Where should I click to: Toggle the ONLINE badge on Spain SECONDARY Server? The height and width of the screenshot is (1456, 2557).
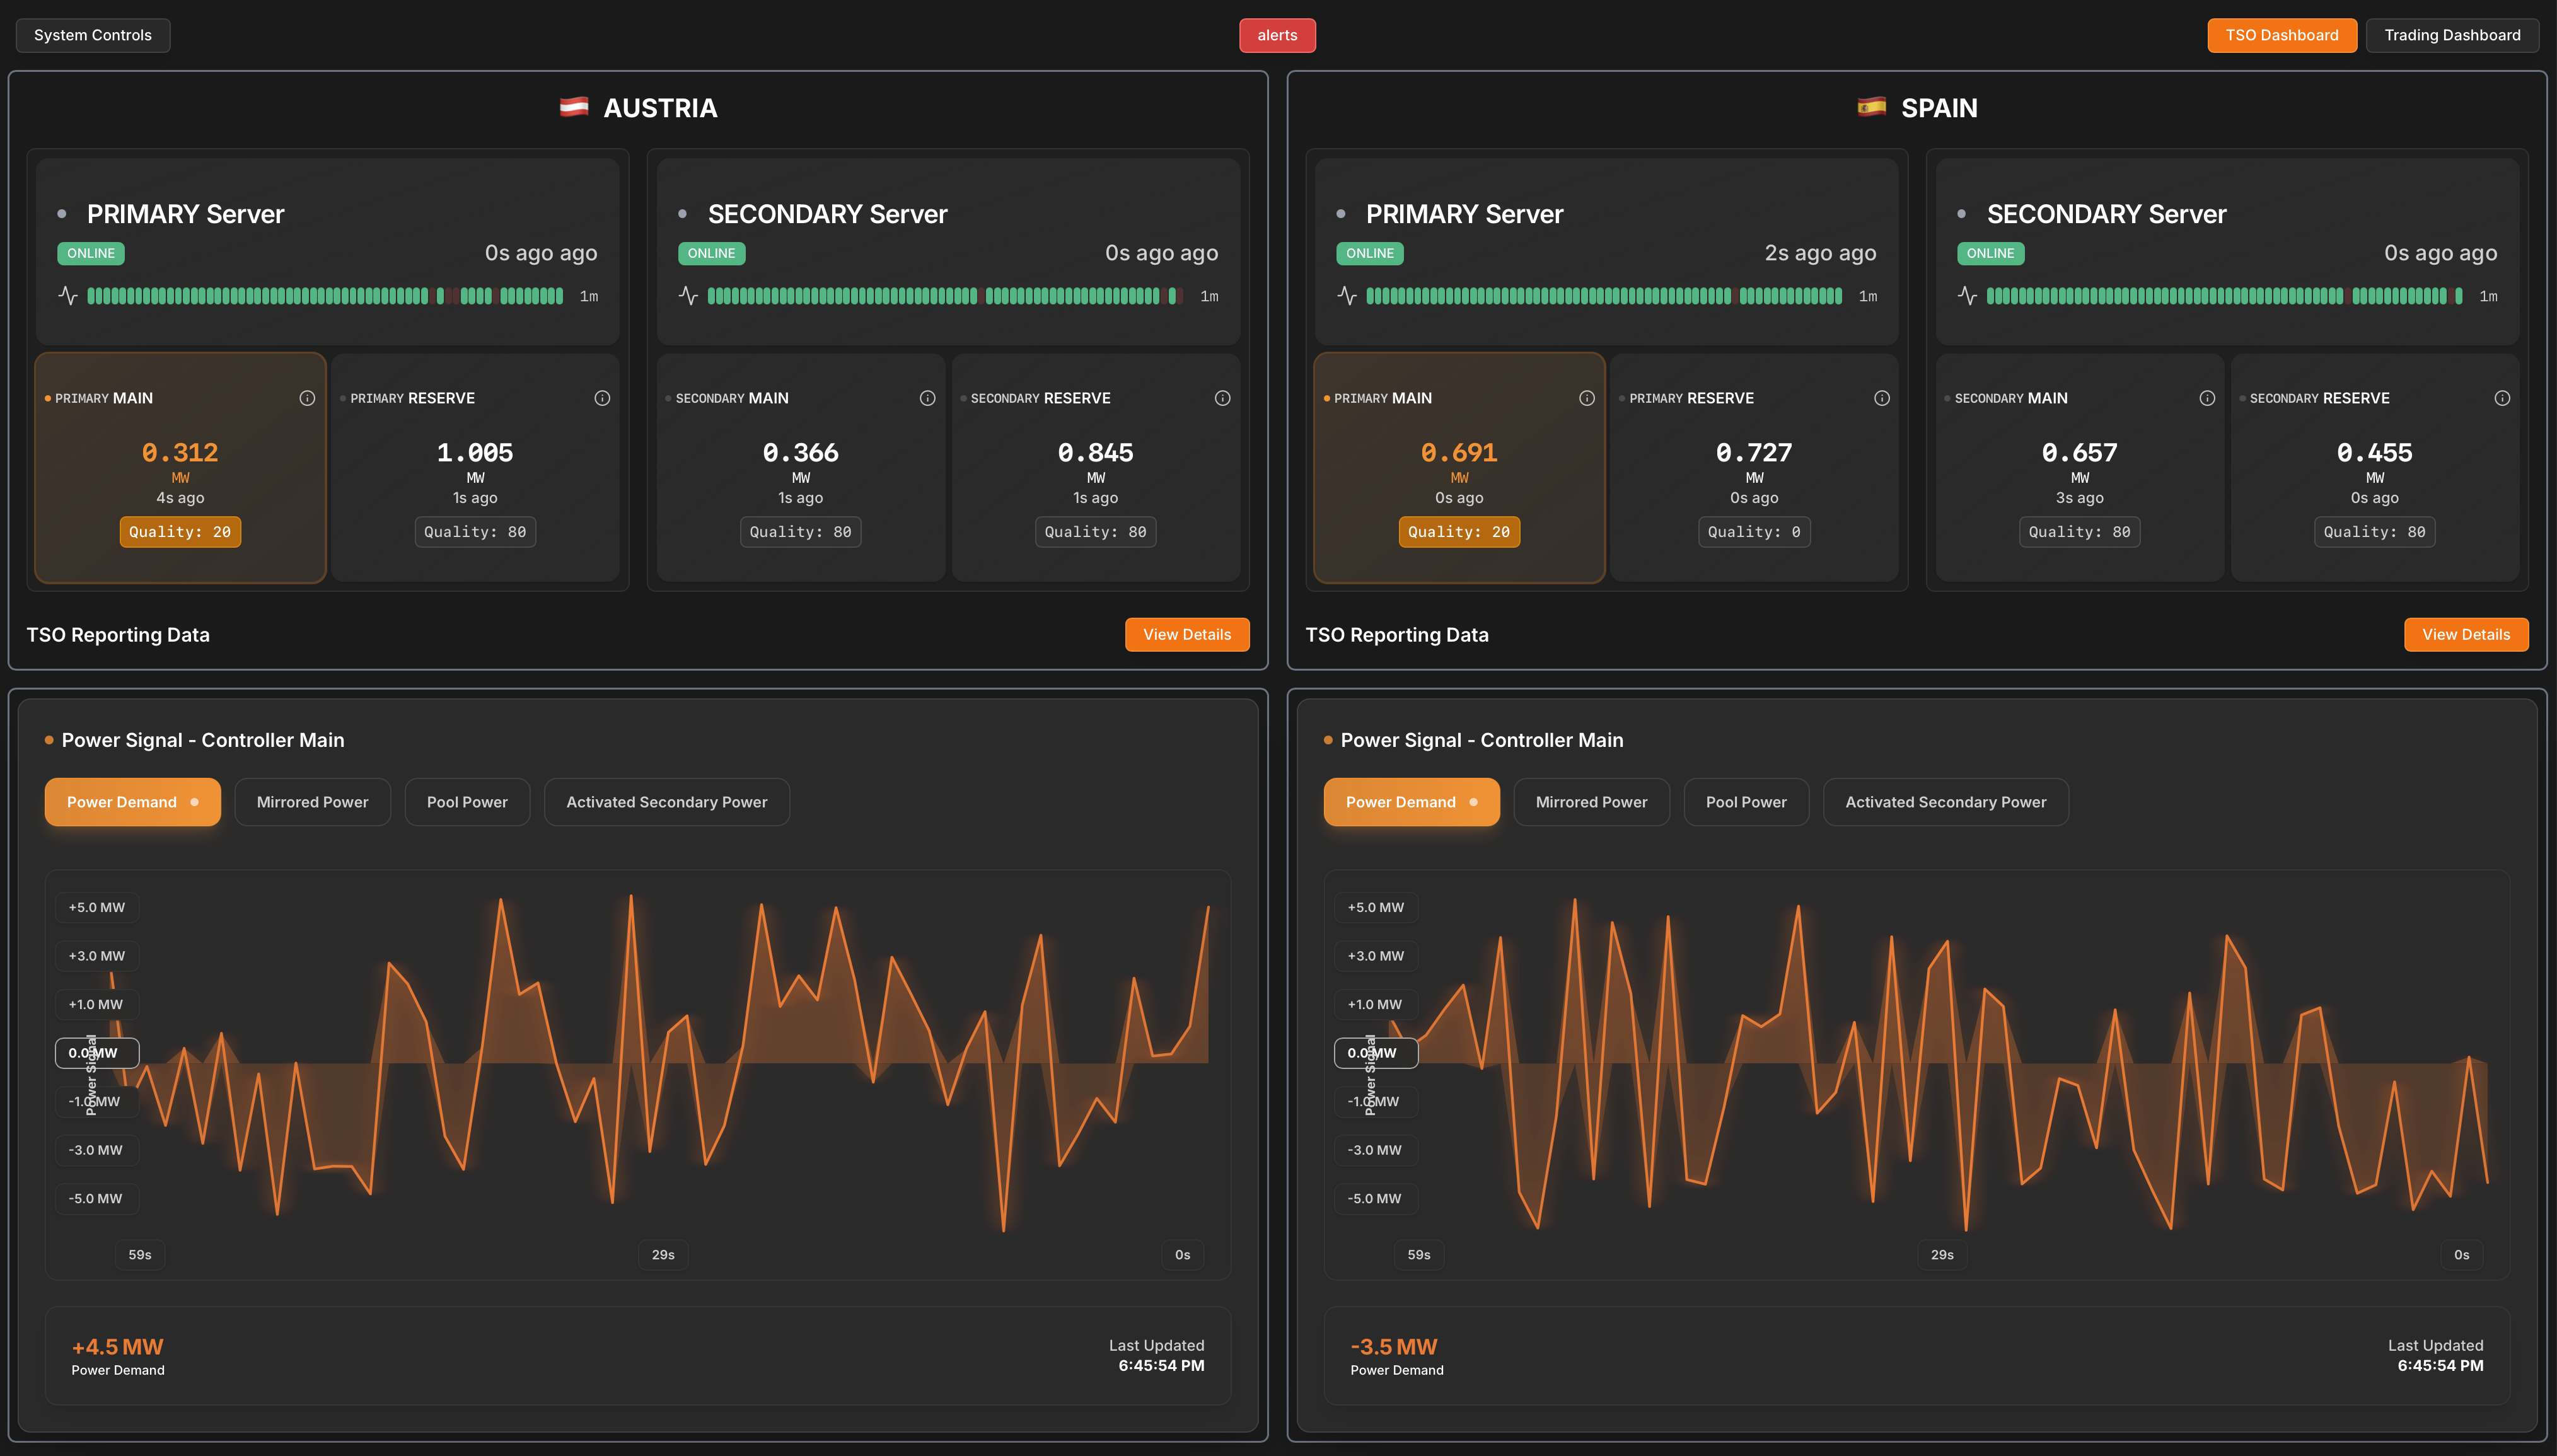[x=1990, y=253]
